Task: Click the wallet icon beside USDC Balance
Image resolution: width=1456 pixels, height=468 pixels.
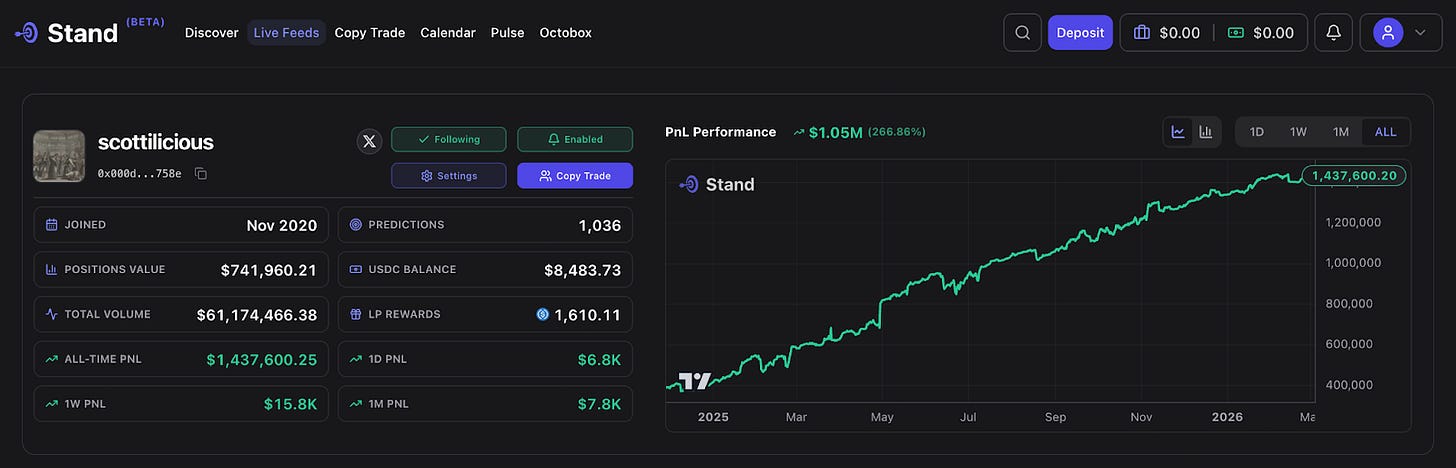Action: 356,269
